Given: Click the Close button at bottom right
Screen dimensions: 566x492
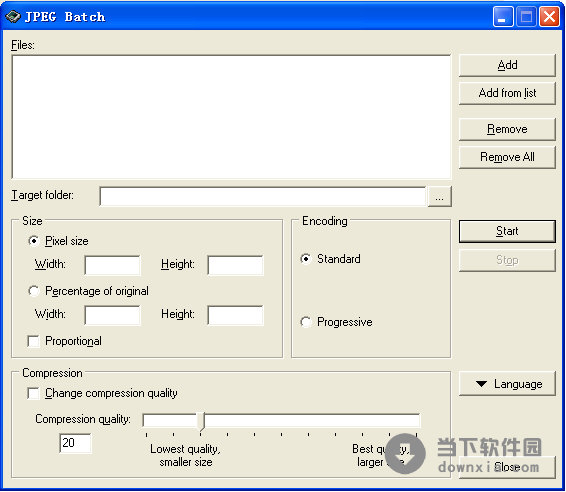Looking at the screenshot, I should point(507,467).
